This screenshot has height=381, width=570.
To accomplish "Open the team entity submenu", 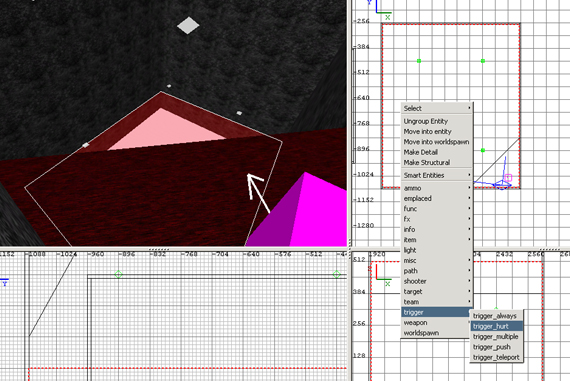I will tap(437, 302).
